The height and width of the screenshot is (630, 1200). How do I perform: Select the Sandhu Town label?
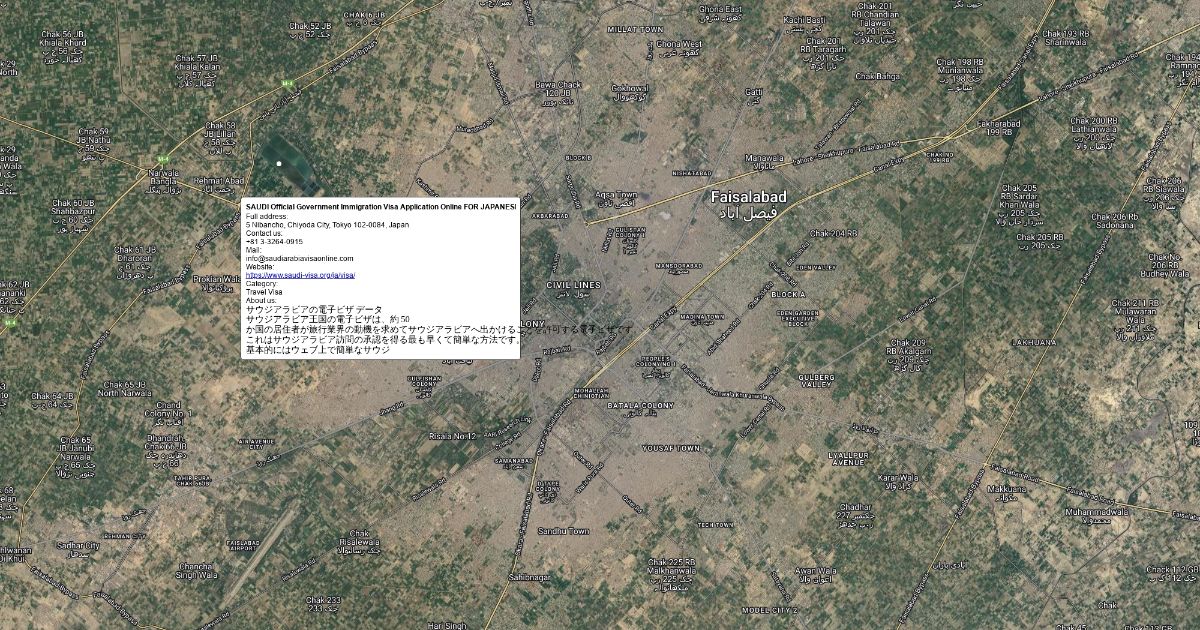(563, 531)
